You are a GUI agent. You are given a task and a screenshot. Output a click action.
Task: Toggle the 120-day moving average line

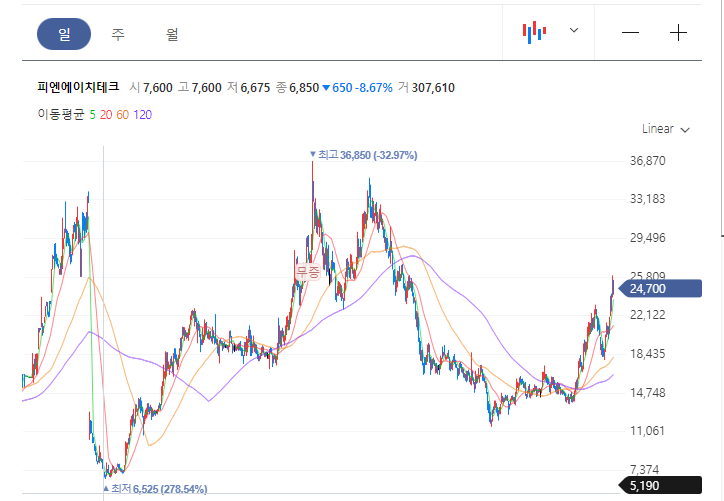coord(143,115)
